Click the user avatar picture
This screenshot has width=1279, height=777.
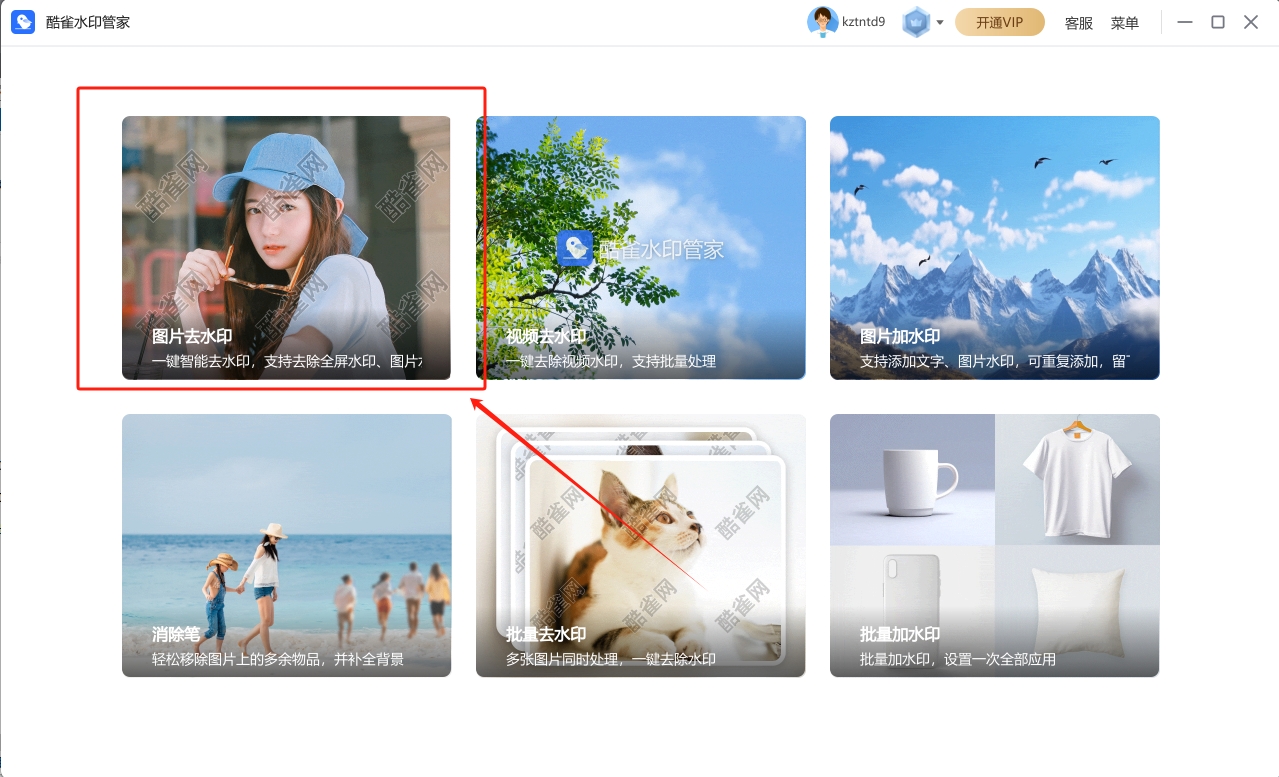(x=823, y=21)
